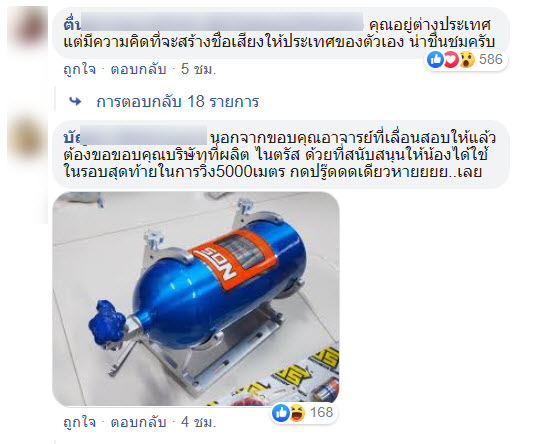The height and width of the screenshot is (444, 547).
Task: Open the 5 ชม. timestamp link
Action: pos(198,69)
